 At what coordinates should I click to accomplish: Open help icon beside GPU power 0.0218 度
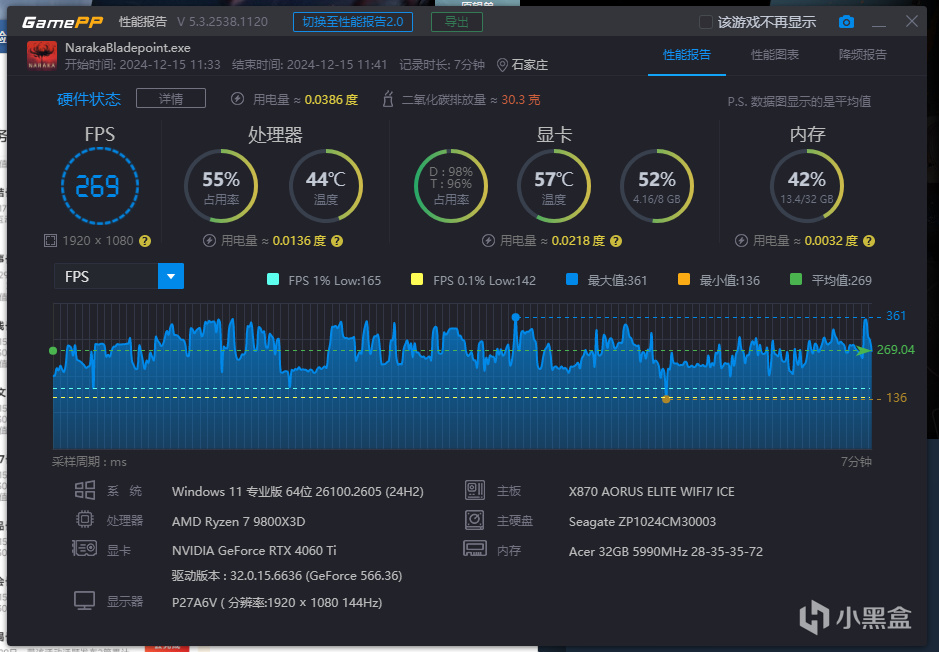[x=616, y=241]
